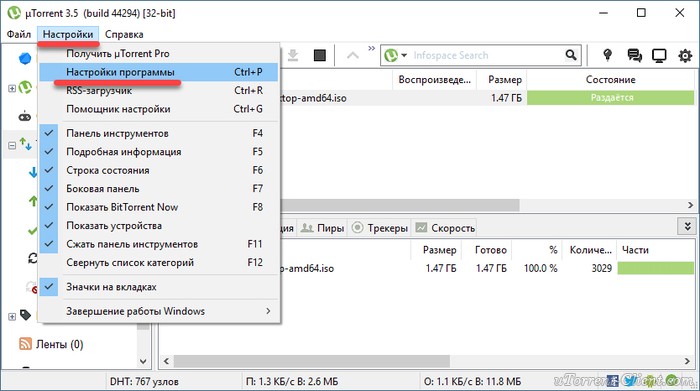
Task: Choose RSS-загрузчик menu entry
Action: (158, 91)
